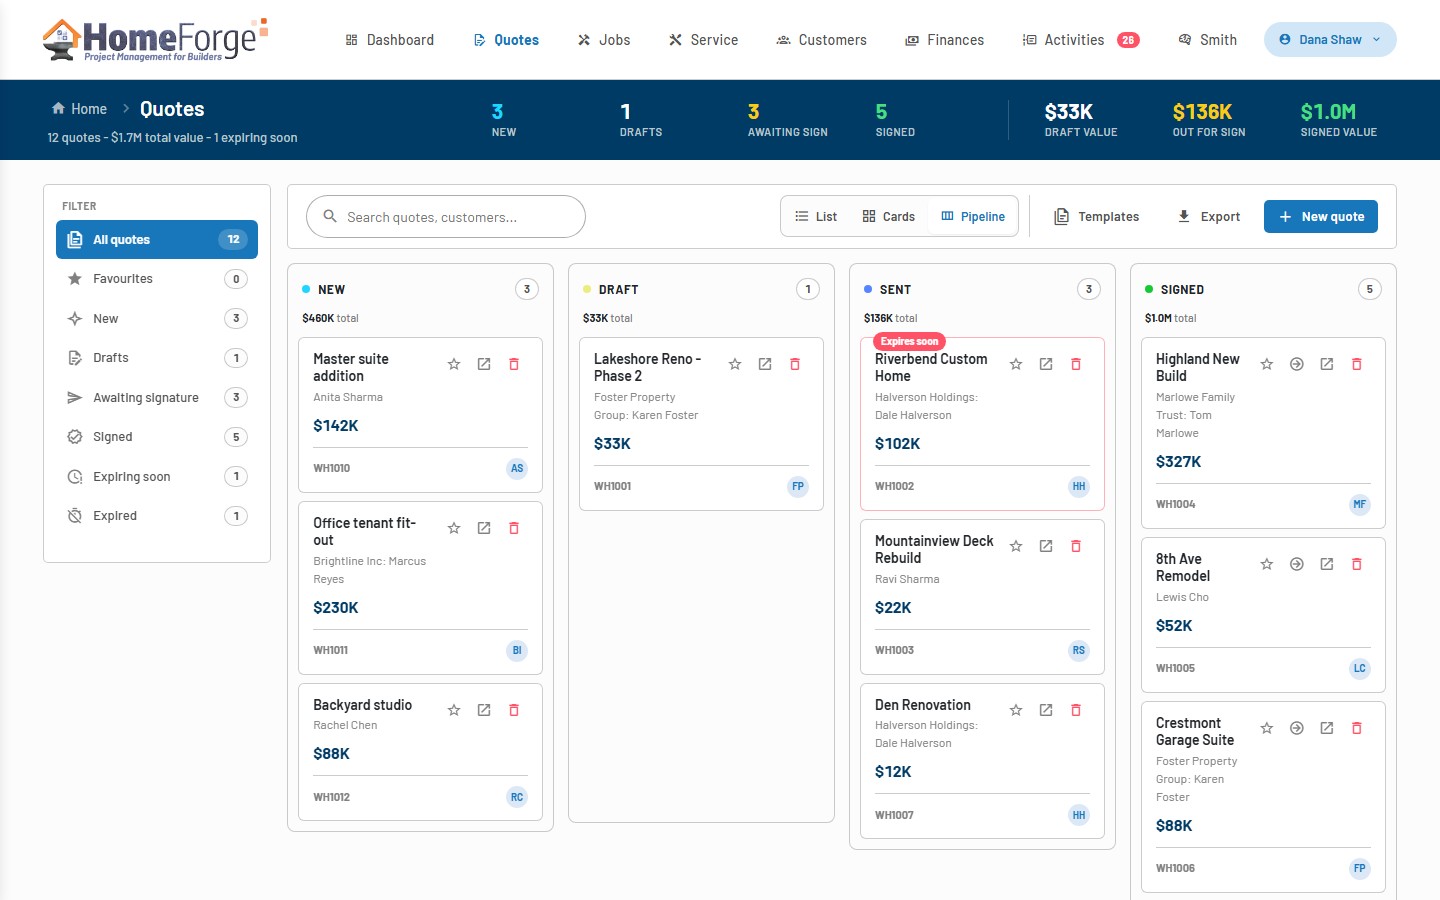Filter by Awaiting signature
The width and height of the screenshot is (1440, 900).
(x=157, y=398)
